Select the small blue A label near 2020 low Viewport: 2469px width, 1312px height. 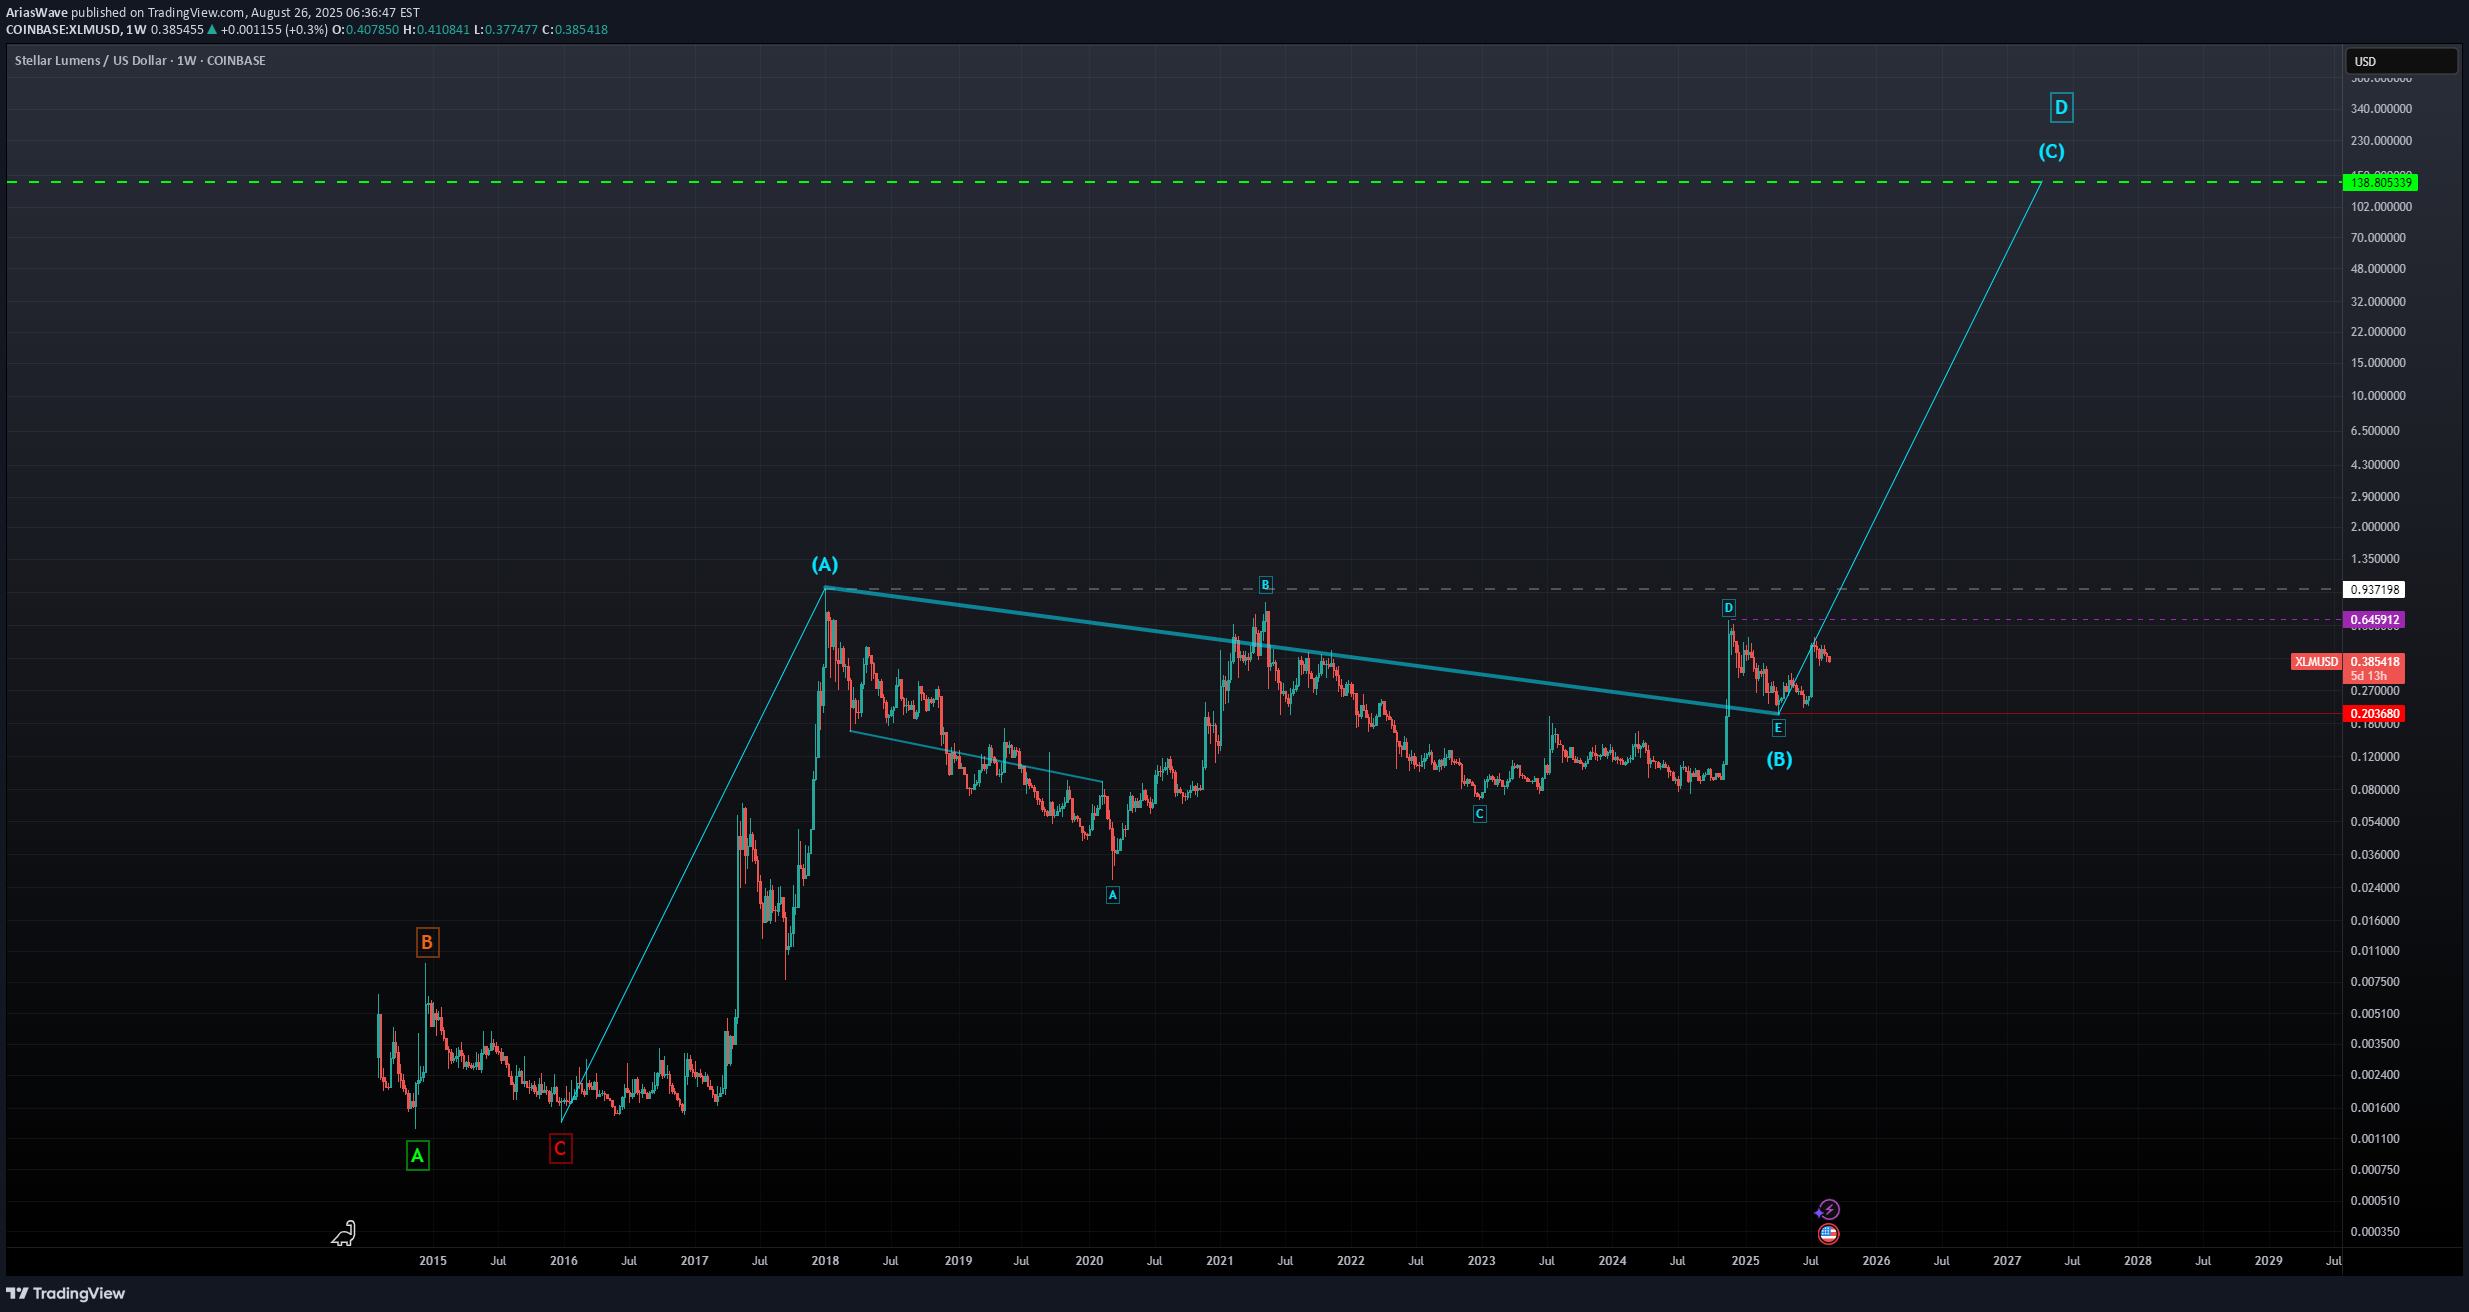point(1113,895)
